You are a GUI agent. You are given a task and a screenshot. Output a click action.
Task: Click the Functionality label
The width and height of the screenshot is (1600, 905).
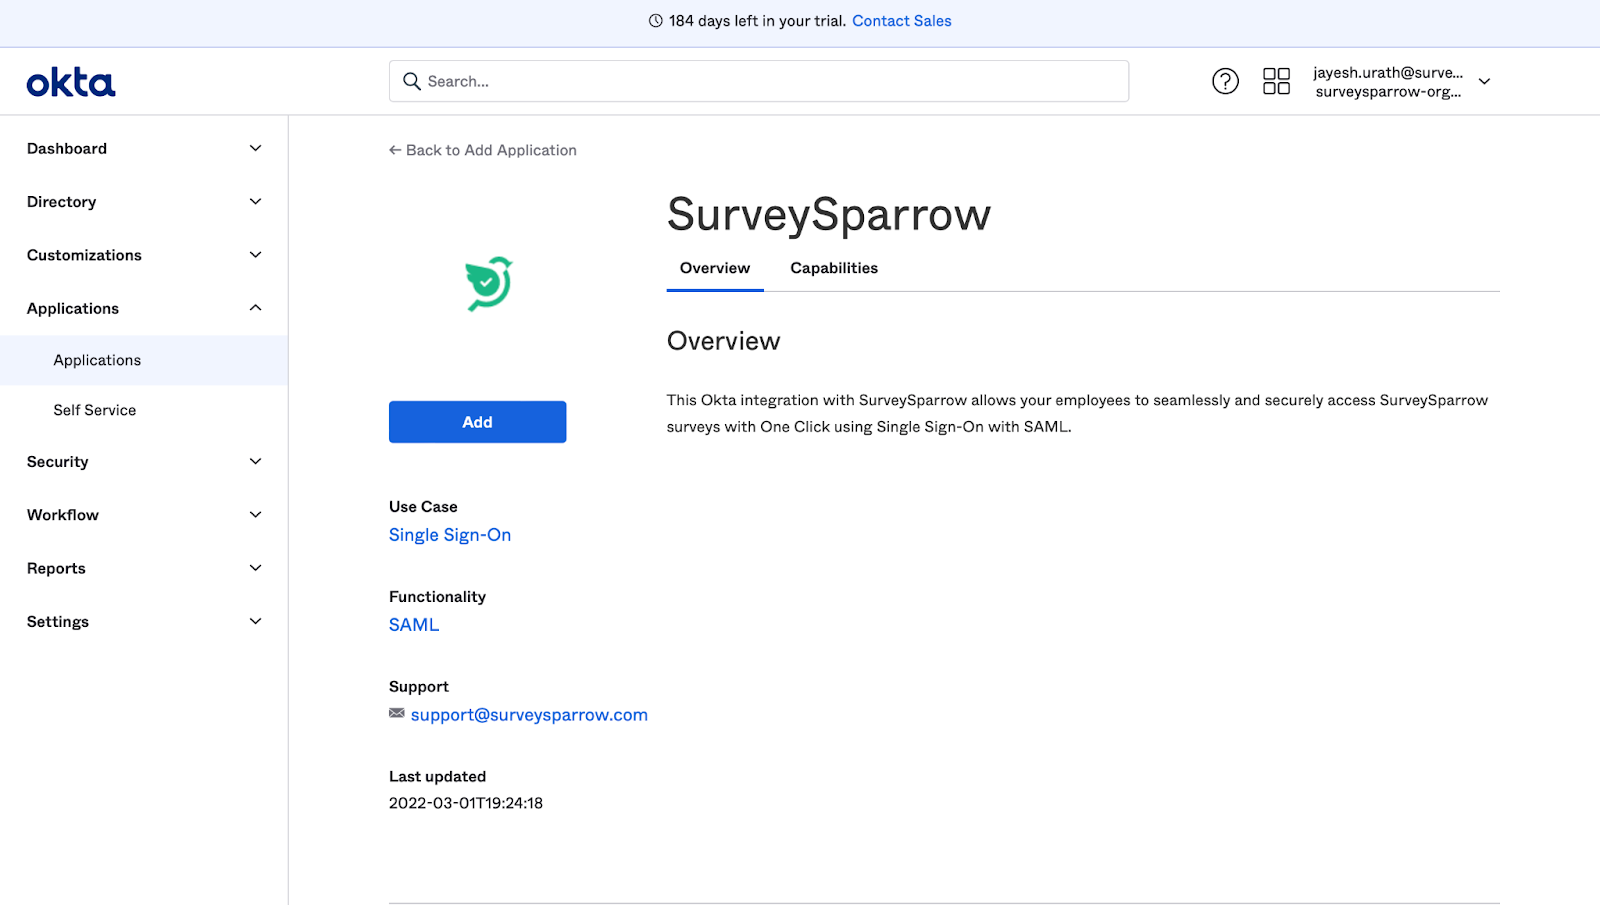point(437,597)
